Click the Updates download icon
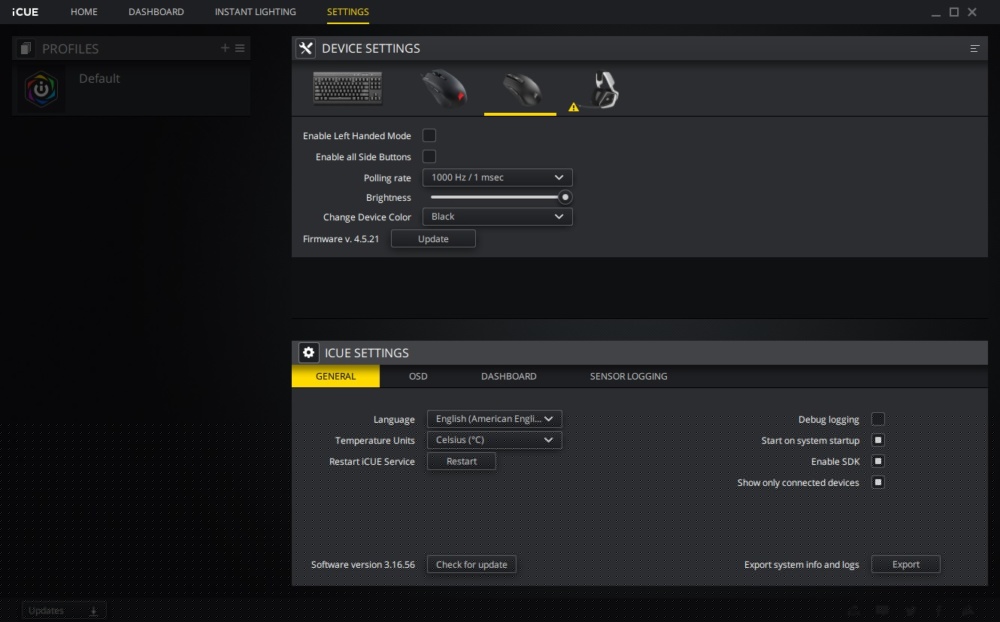 [x=93, y=611]
